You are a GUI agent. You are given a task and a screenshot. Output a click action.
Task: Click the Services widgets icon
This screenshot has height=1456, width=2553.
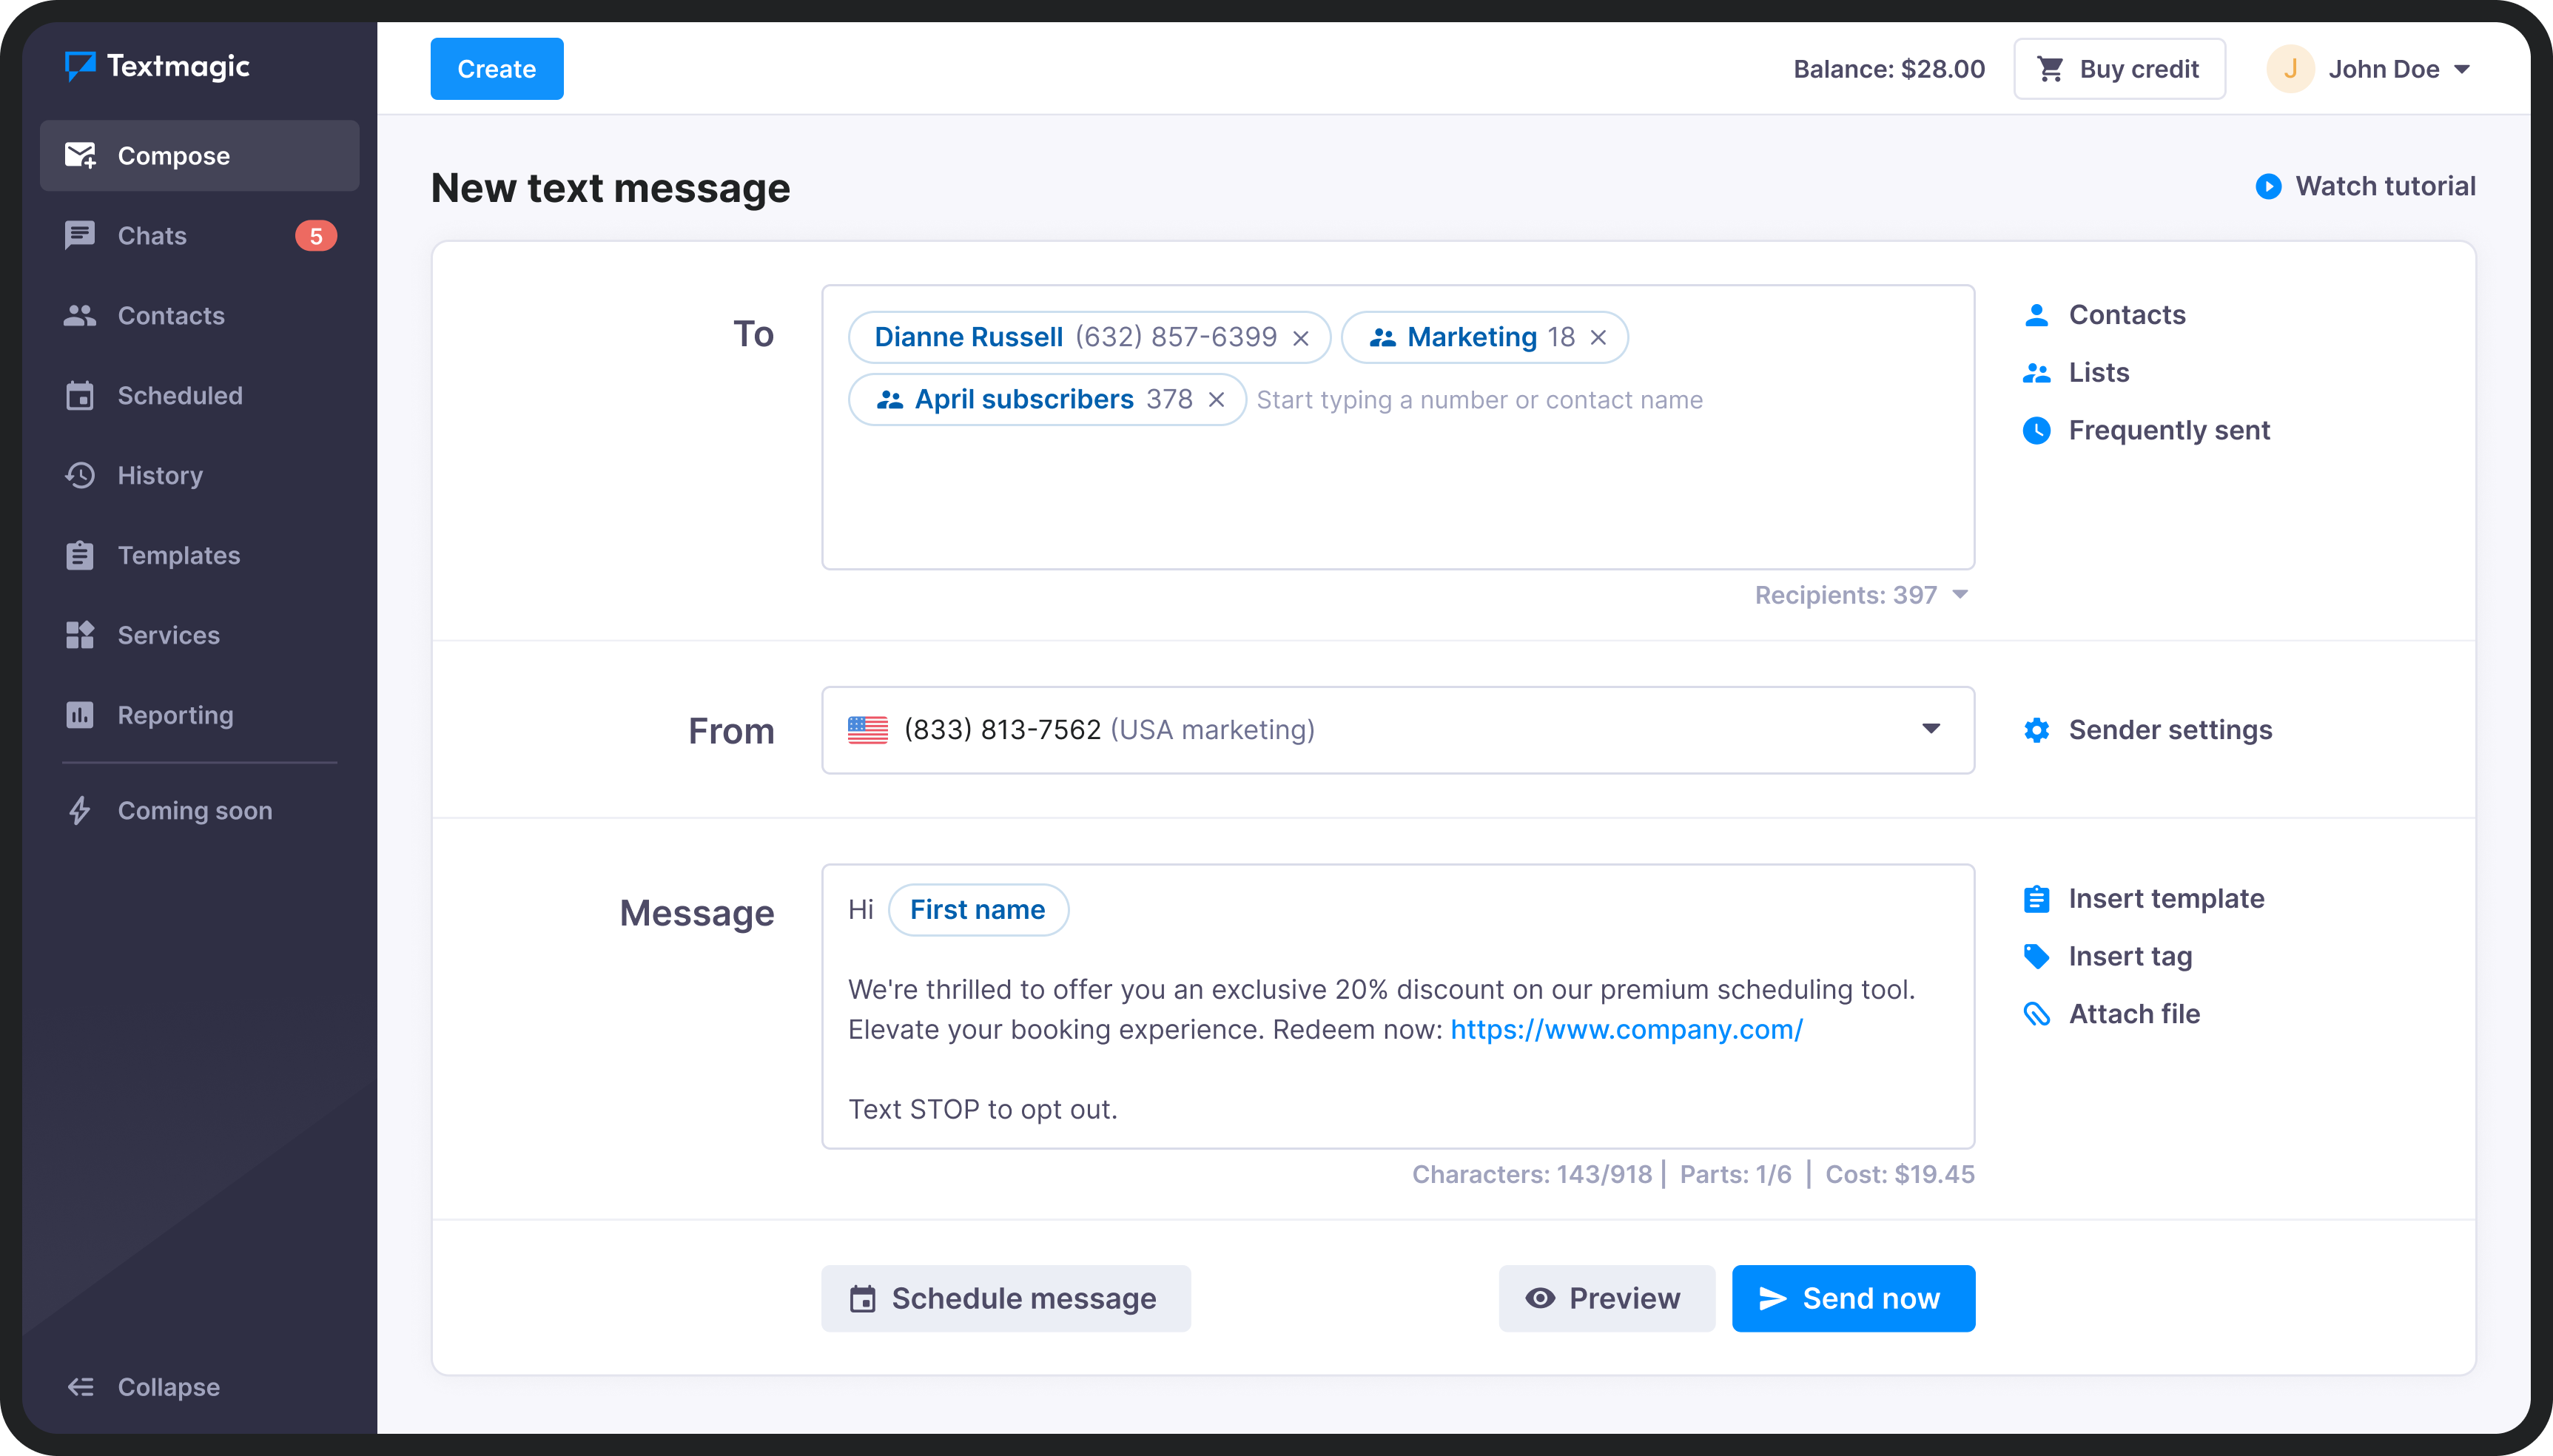coord(80,635)
